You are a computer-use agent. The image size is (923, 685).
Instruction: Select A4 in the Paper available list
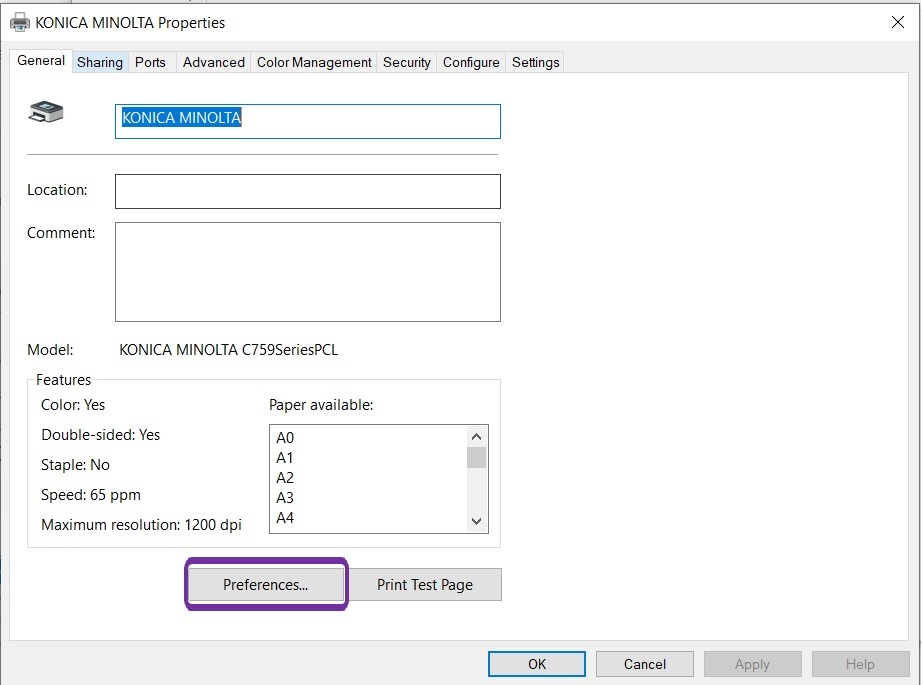[284, 518]
